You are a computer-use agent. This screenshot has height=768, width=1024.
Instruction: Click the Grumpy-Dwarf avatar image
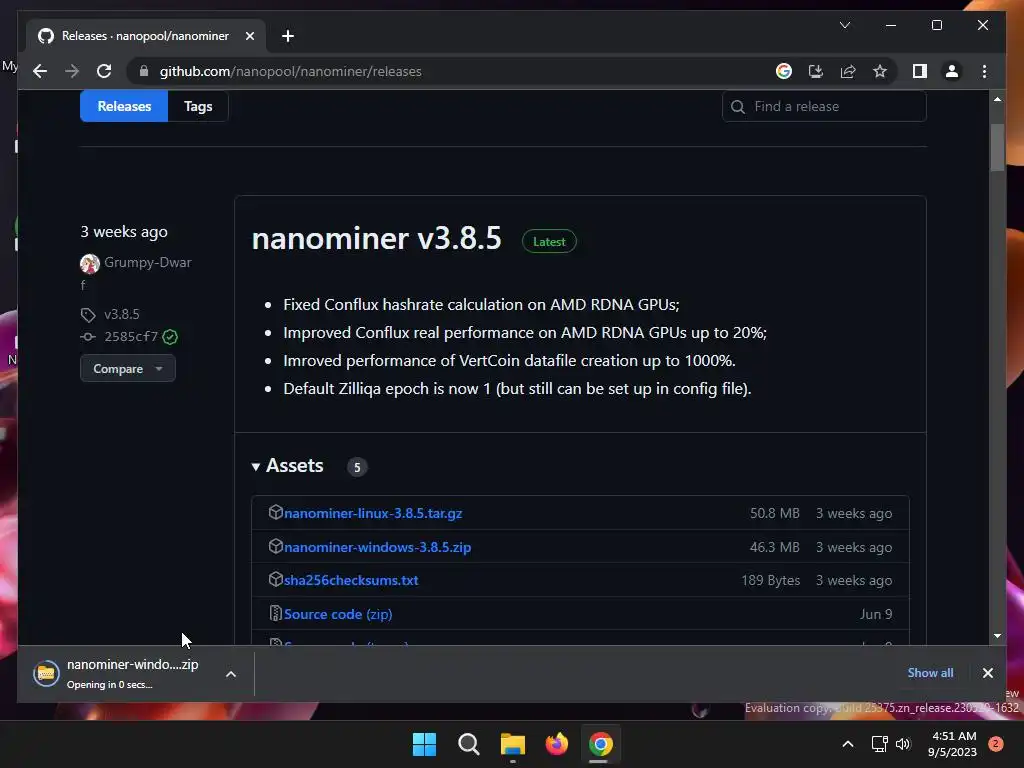(x=89, y=263)
